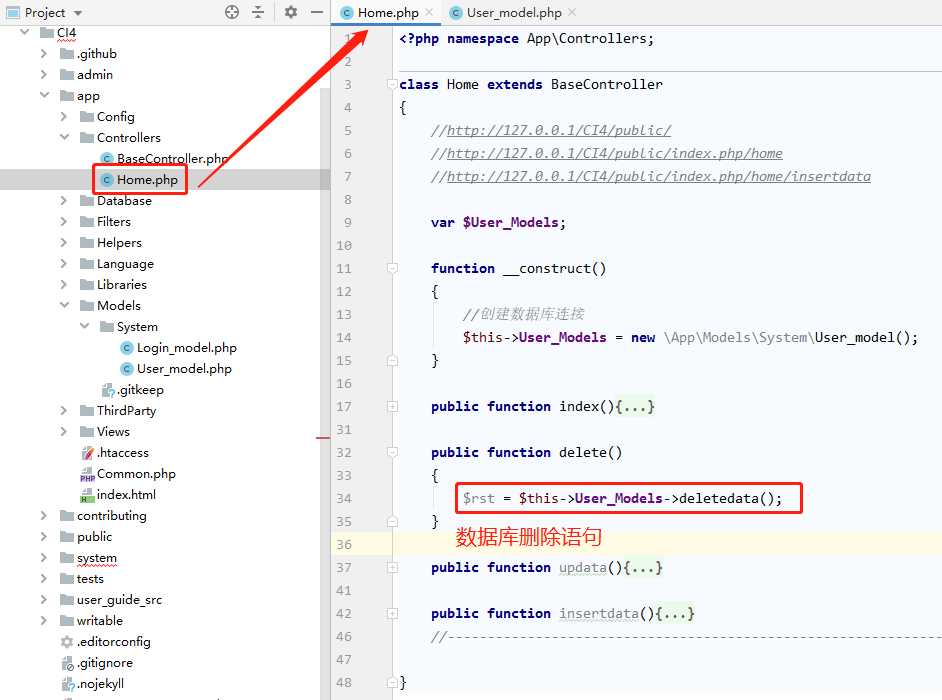Open Project panel settings gear

pyautogui.click(x=291, y=12)
